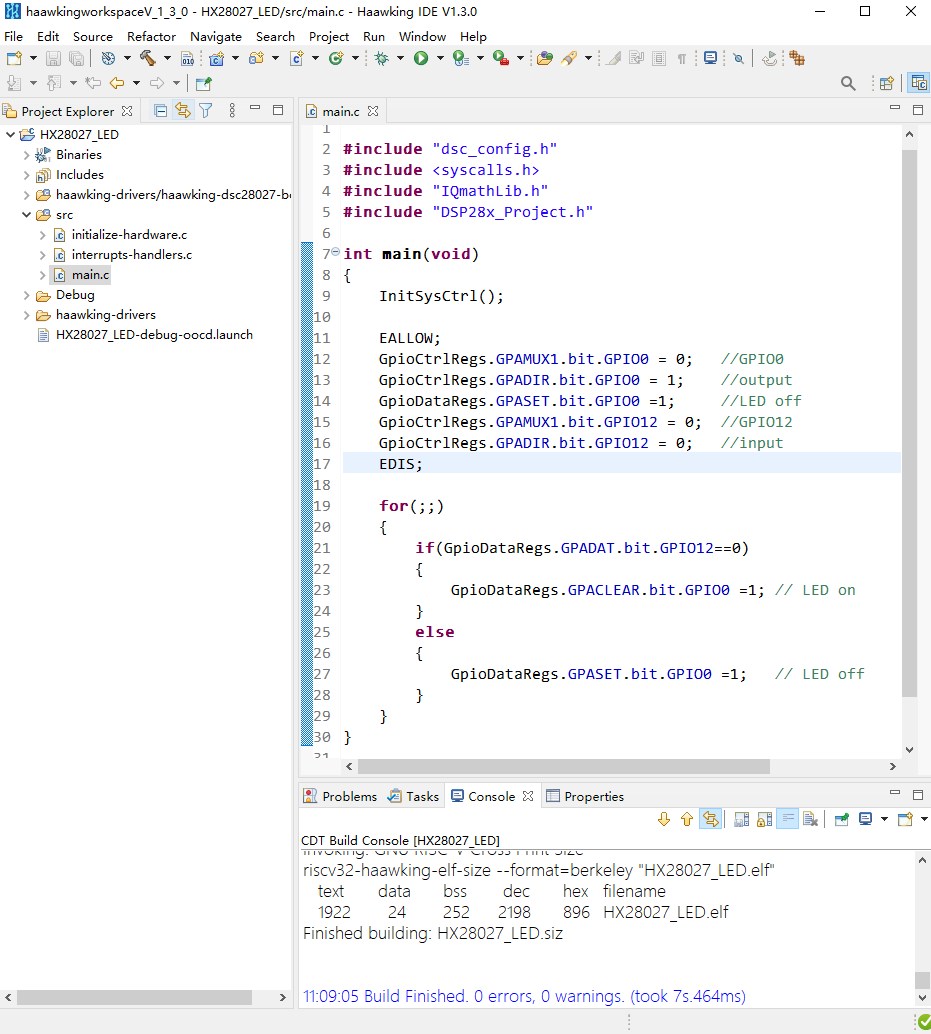Open Project Explorer view menu dots

pyautogui.click(x=232, y=111)
